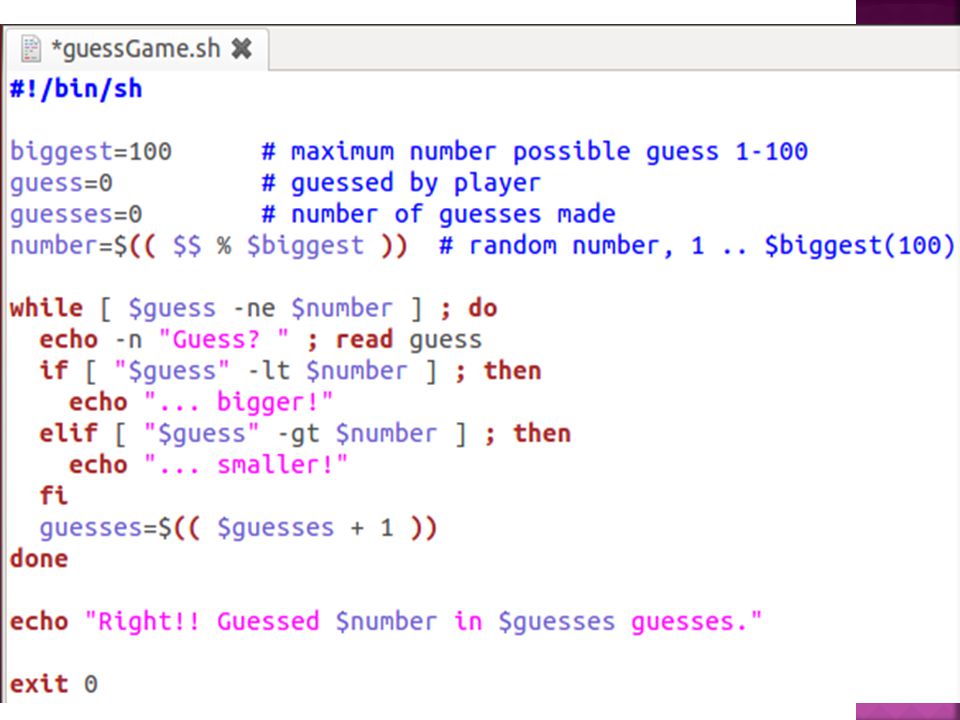This screenshot has height=720, width=960.
Task: Click the '-ne' operator on the while line
Action: click(x=253, y=308)
